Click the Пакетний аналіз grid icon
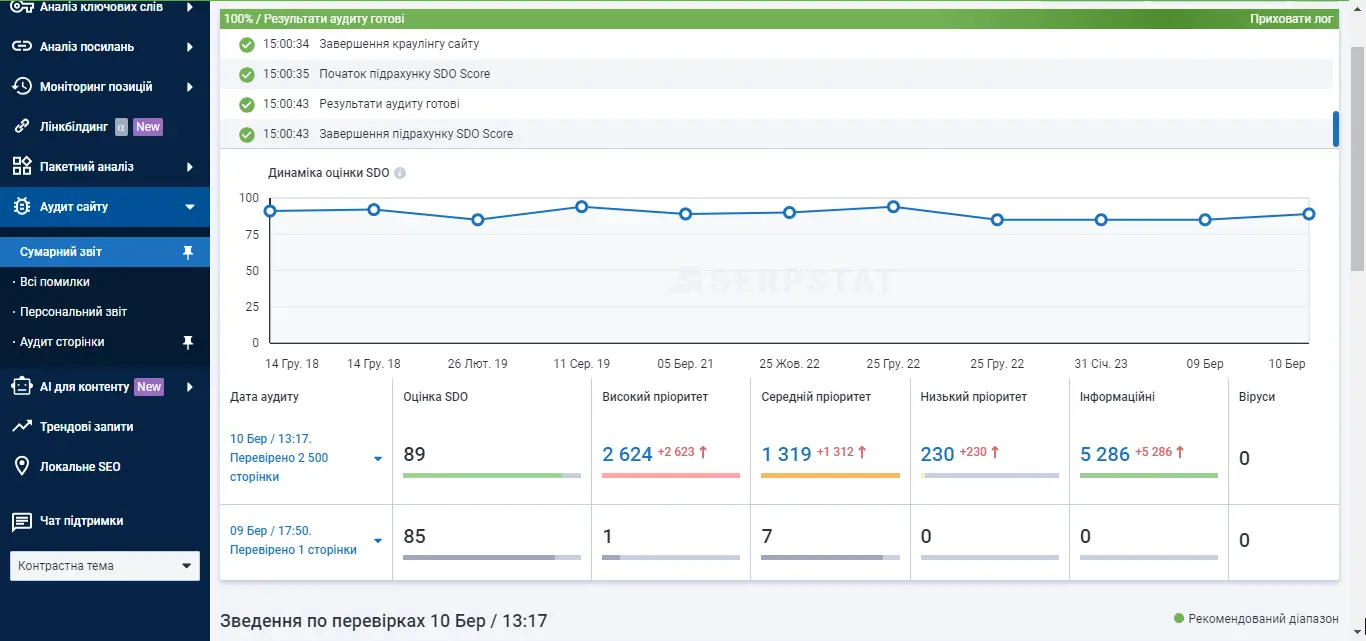 21,167
